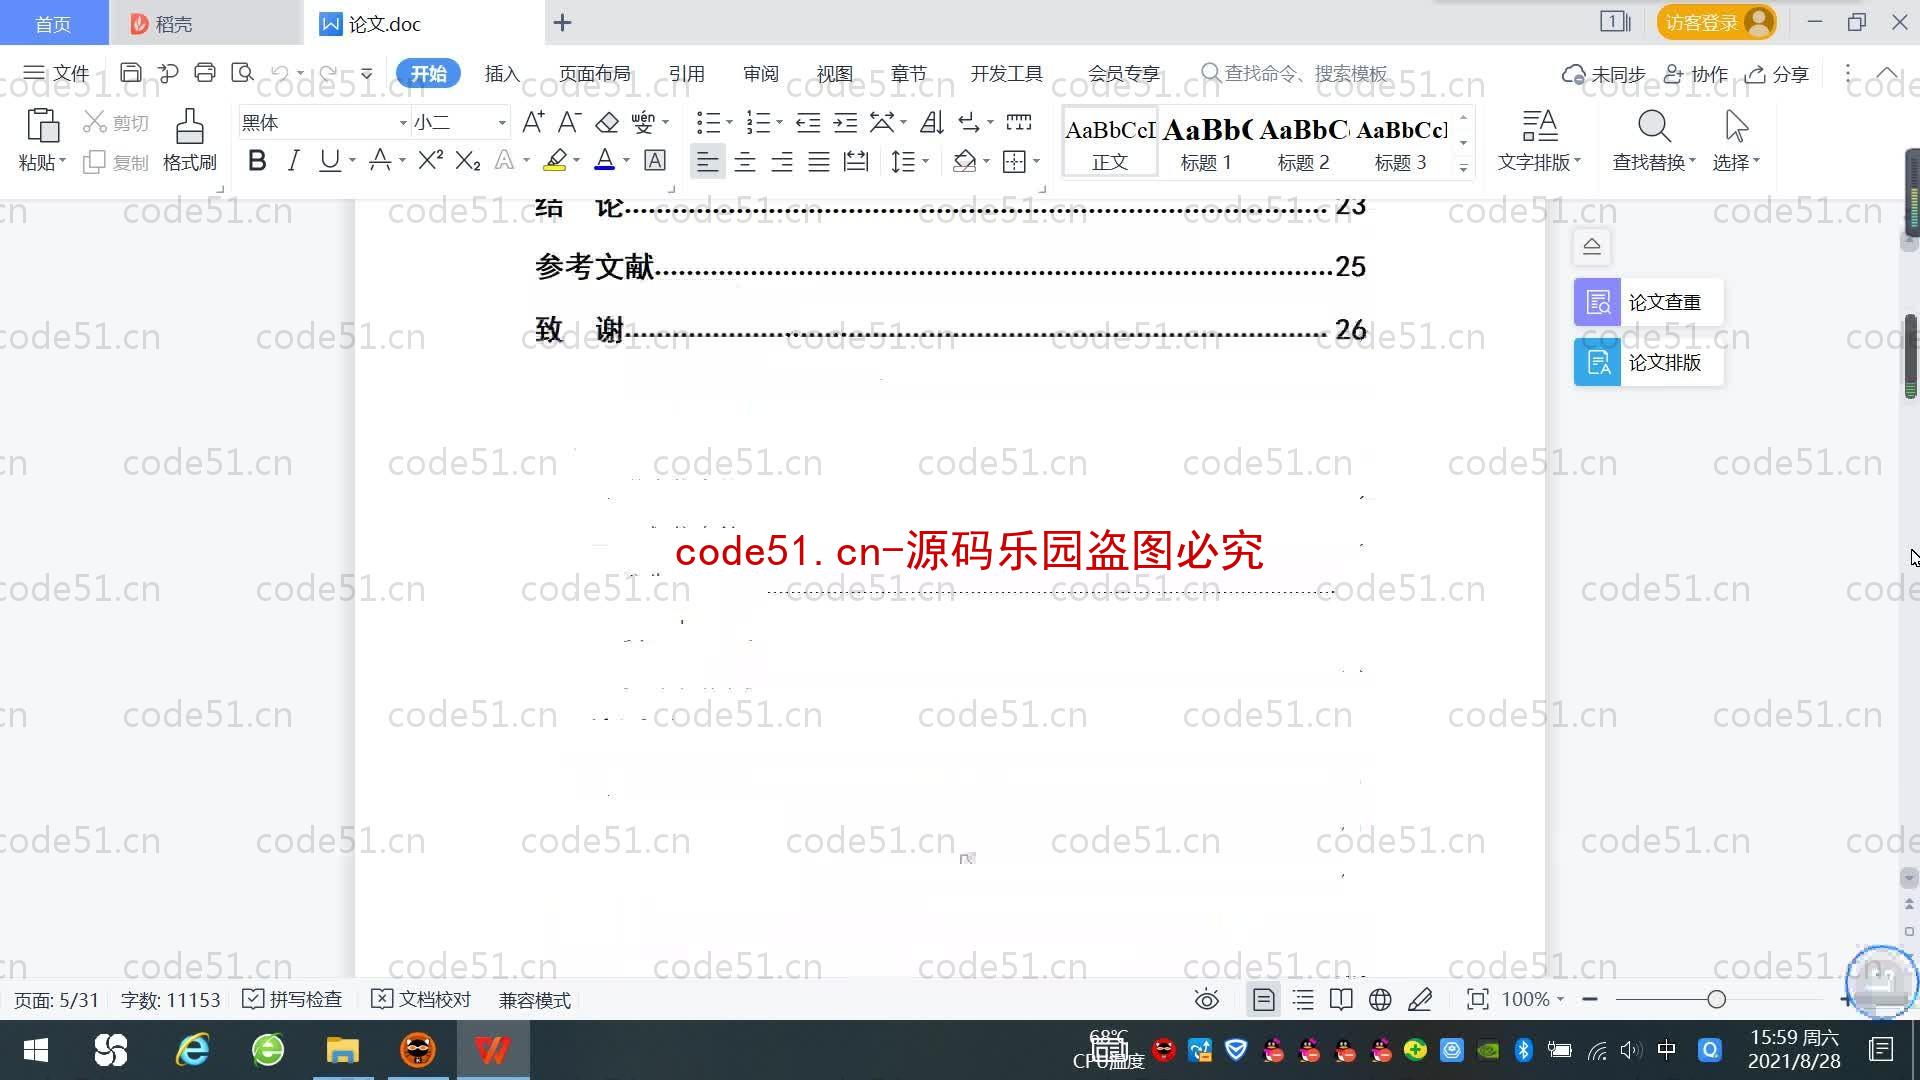Screen dimensions: 1920x1080
Task: Open new document tab with plus
Action: tap(562, 22)
